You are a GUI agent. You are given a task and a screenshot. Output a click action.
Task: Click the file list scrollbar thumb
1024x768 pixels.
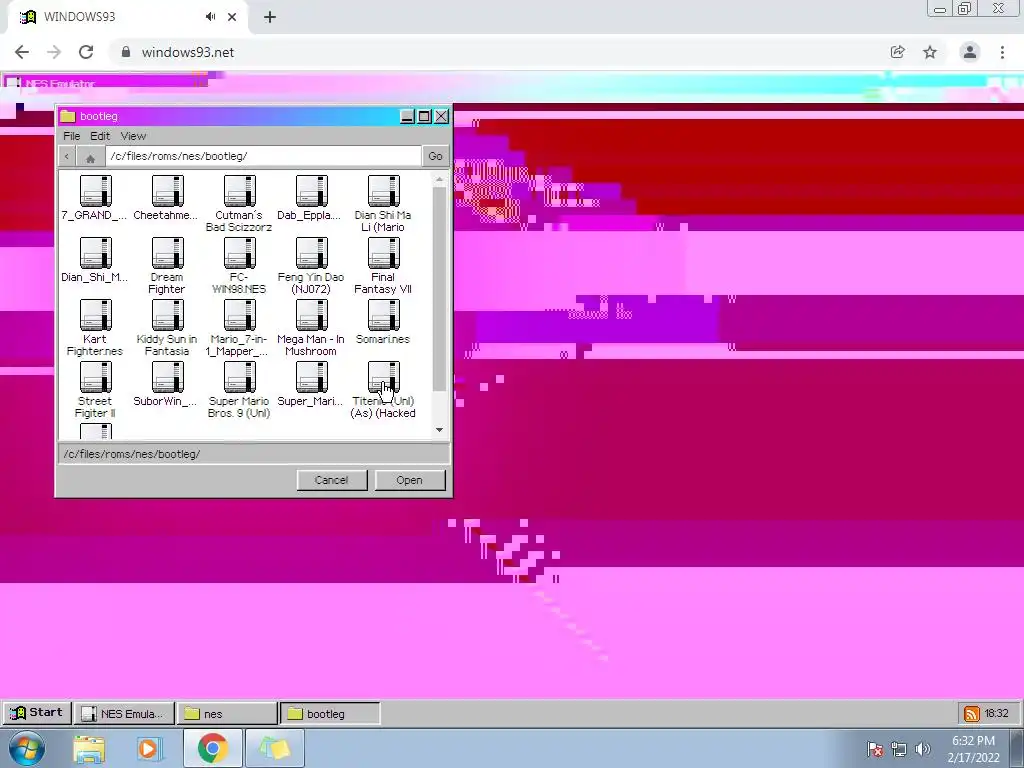click(x=440, y=289)
